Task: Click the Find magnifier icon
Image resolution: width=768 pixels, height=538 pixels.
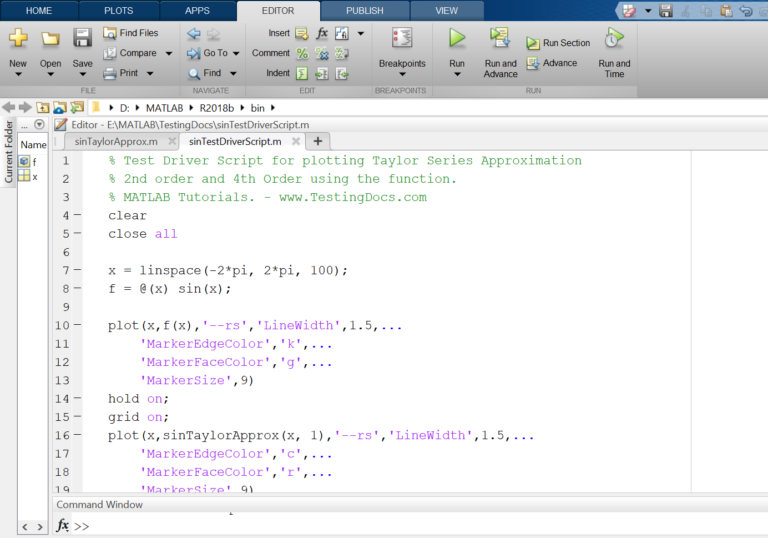Action: click(x=194, y=73)
